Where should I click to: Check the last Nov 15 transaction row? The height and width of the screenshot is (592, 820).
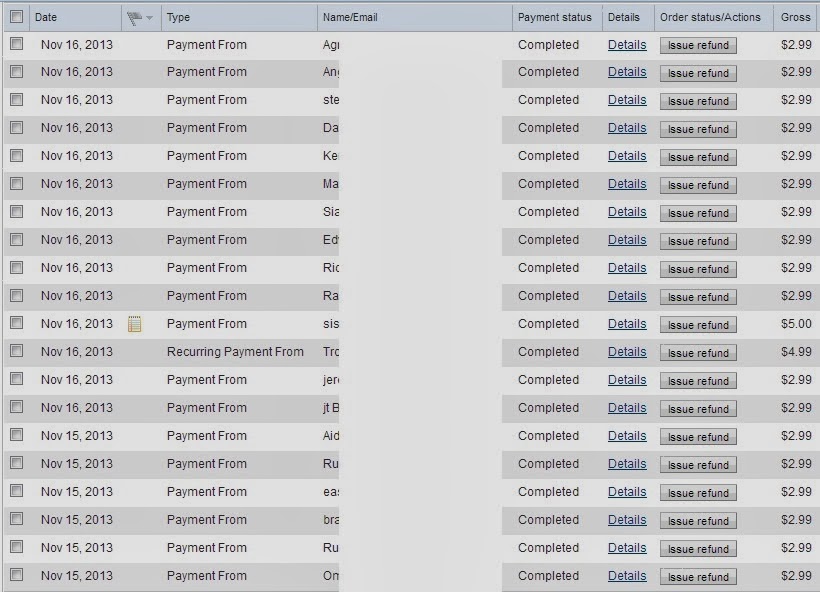point(14,576)
